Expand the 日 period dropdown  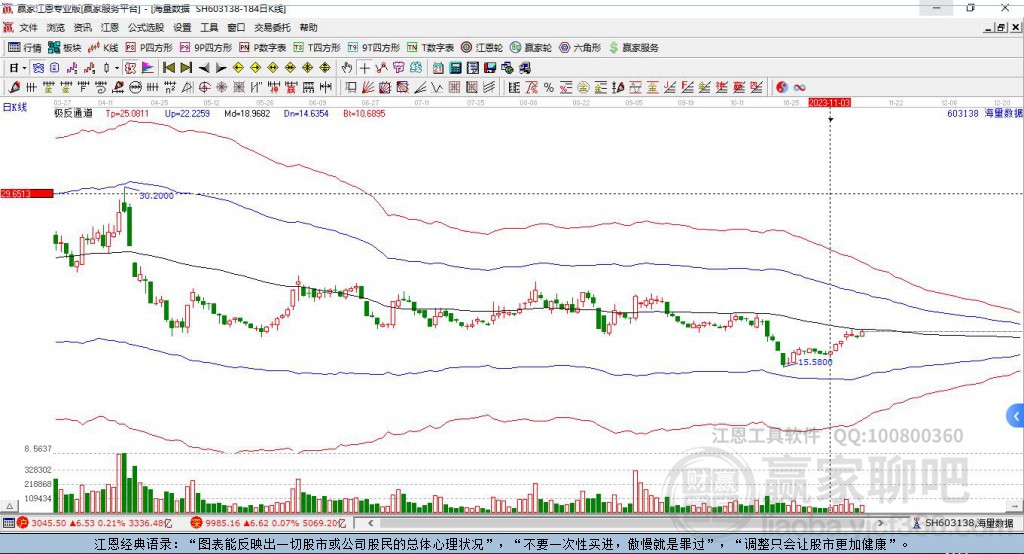point(24,68)
